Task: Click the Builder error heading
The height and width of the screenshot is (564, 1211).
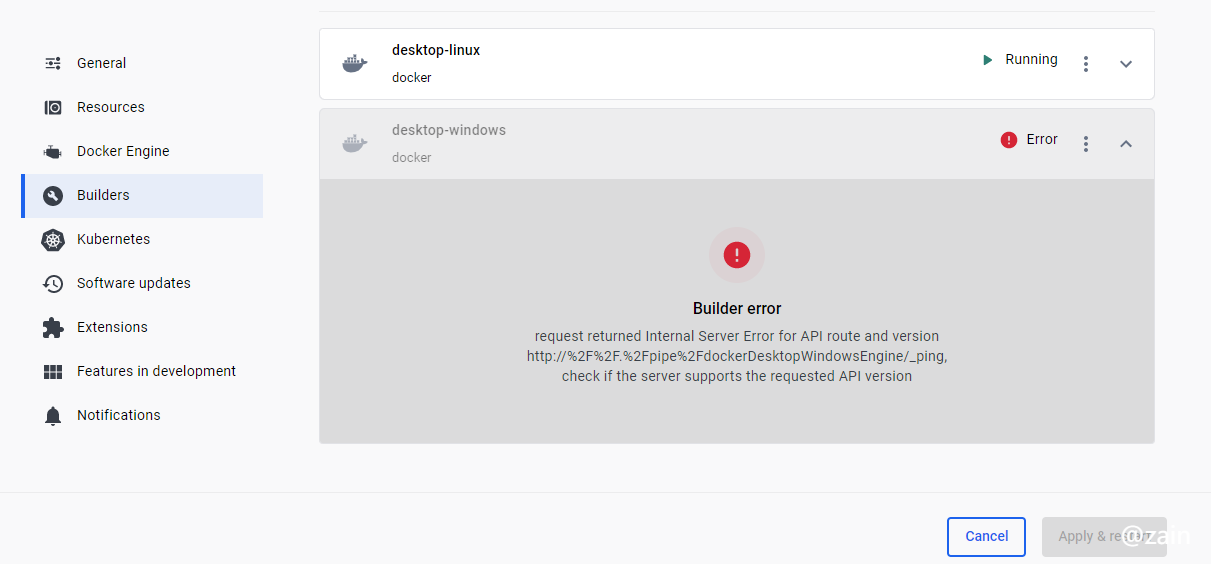Action: (737, 309)
